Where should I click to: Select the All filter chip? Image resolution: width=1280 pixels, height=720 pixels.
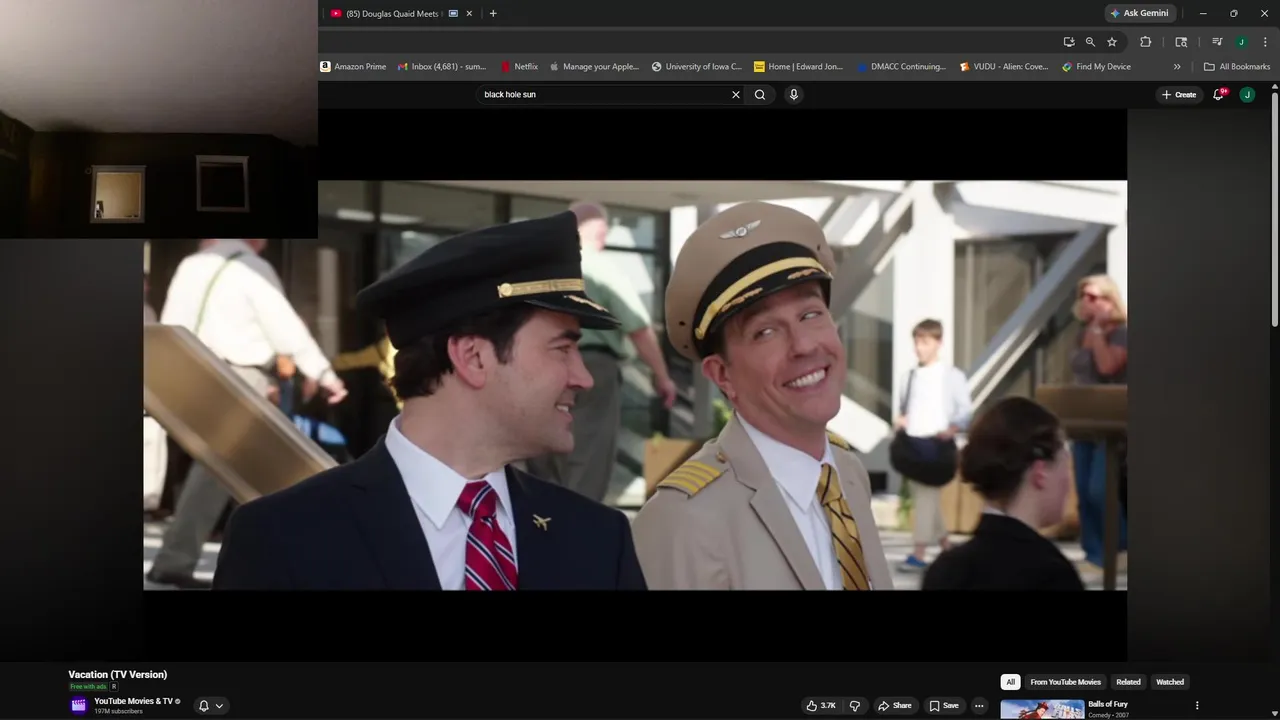point(1010,682)
